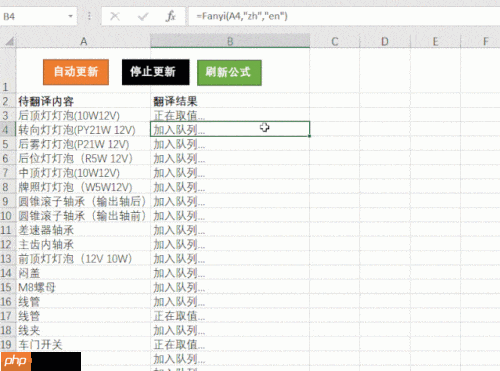Click cell 后顶灯灯泡(10W12V)
The height and width of the screenshot is (371, 500).
(83, 115)
